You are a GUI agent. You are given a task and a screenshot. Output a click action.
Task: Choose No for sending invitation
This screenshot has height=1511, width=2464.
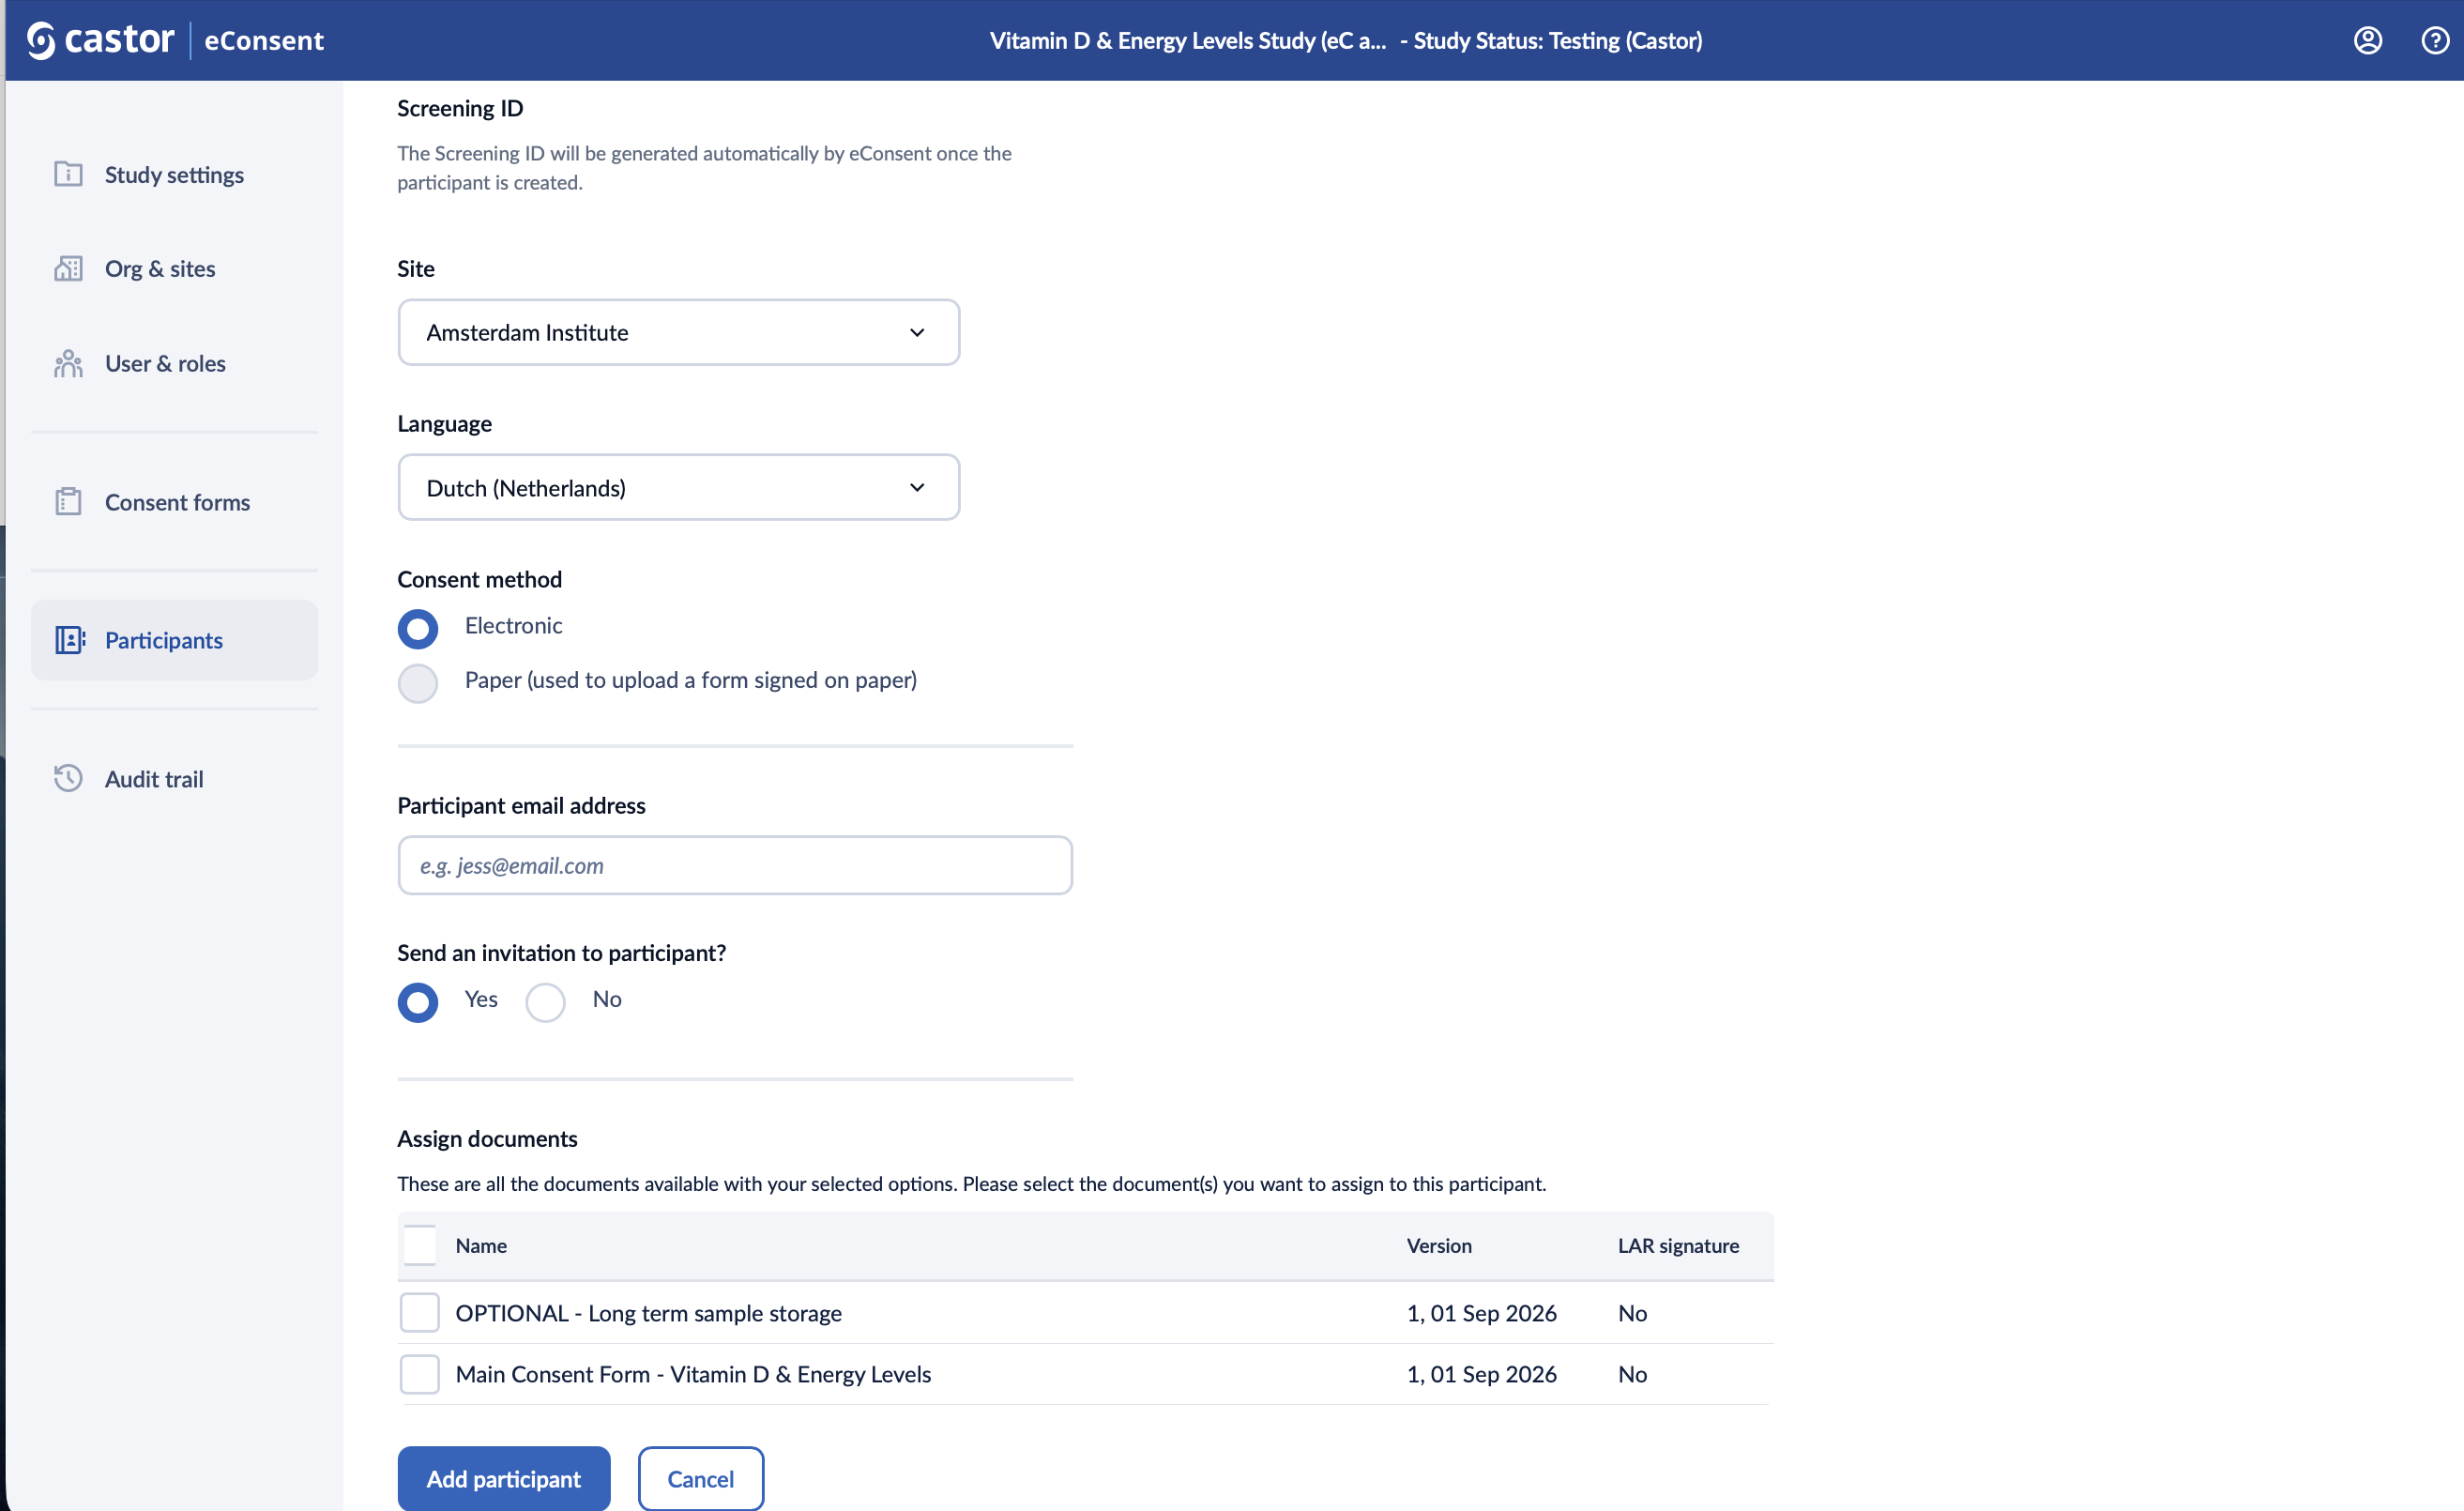tap(546, 1003)
